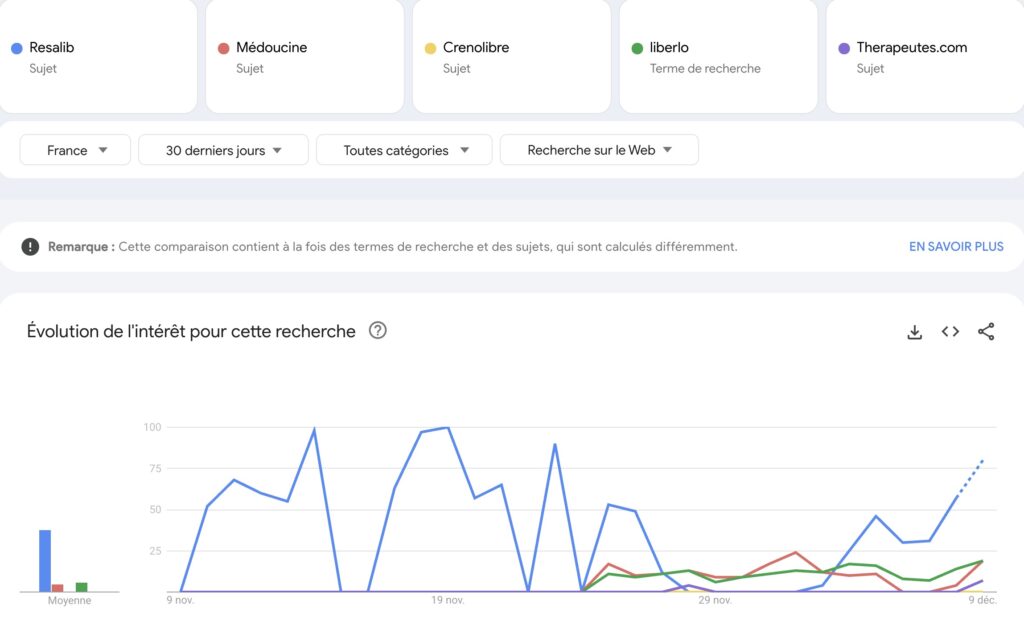Download the interest over time chart data
1024x629 pixels.
[x=914, y=331]
